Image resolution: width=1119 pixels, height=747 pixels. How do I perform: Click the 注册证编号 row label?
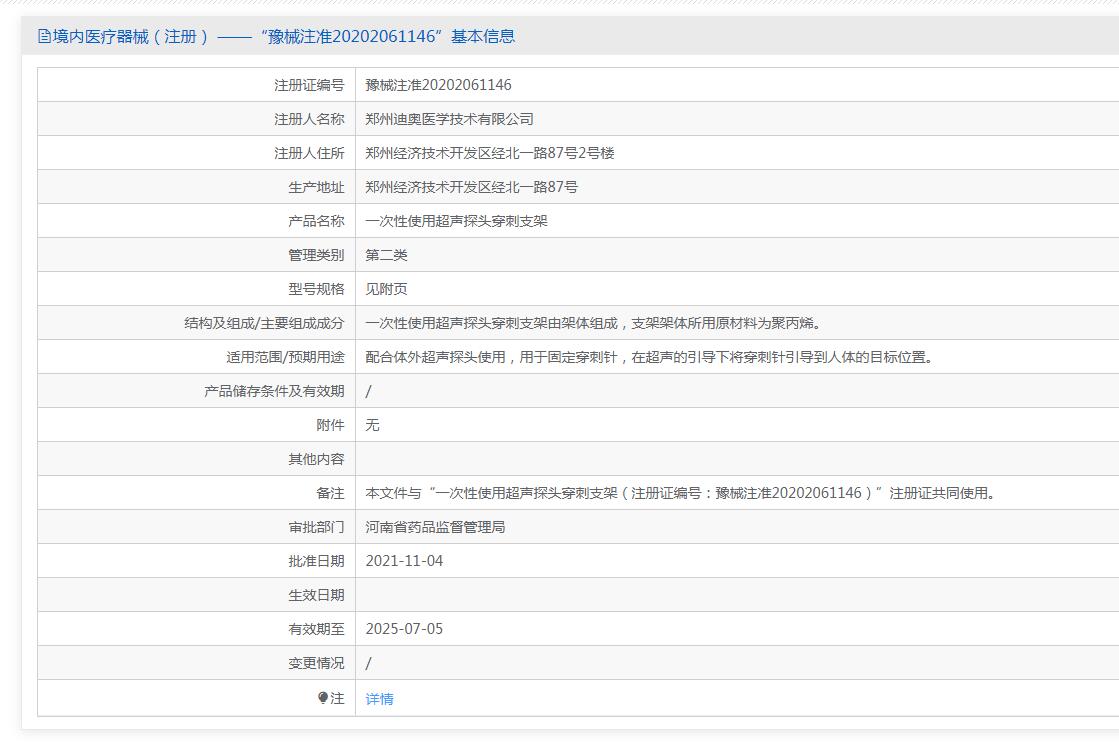point(309,86)
